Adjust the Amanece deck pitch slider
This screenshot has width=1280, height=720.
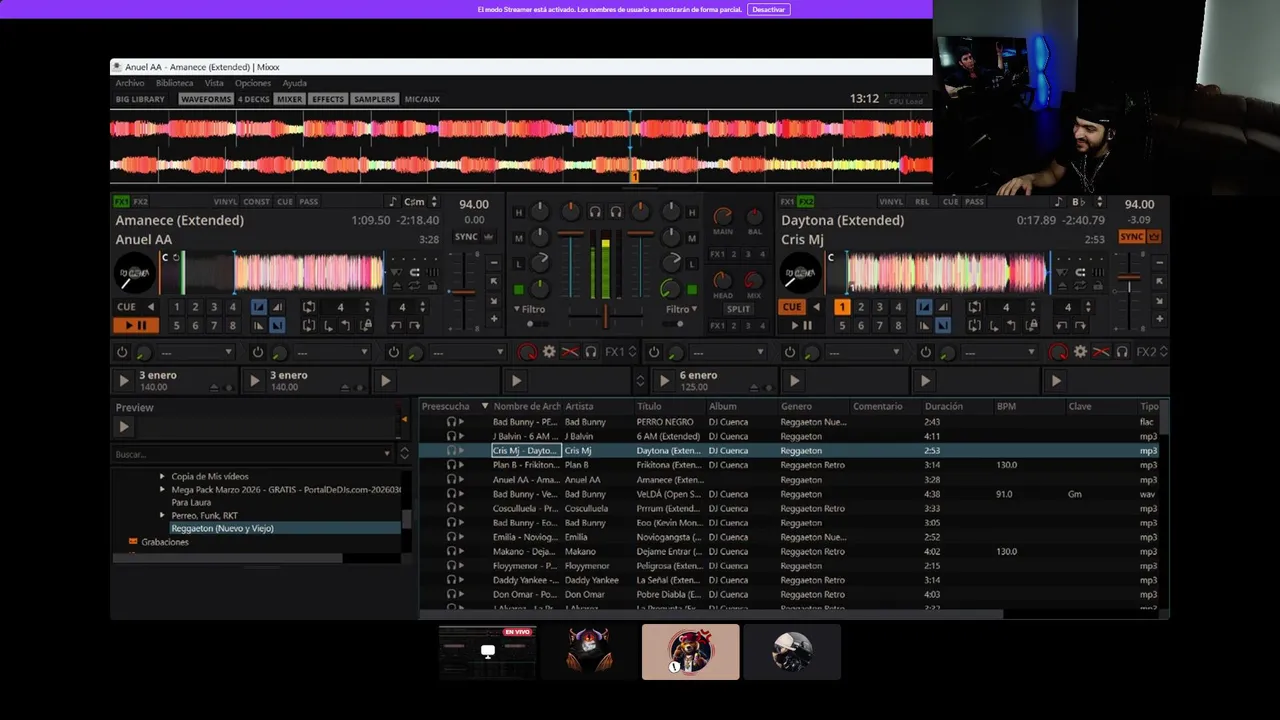pyautogui.click(x=462, y=292)
